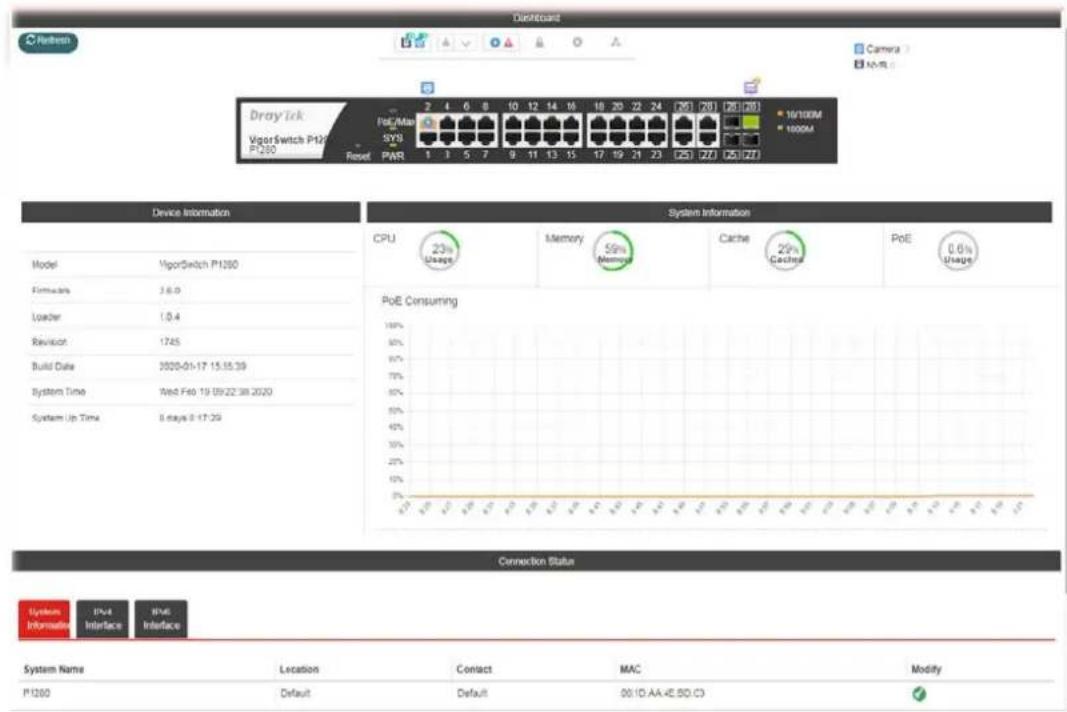Select port 1 on the switch panel
1067x712 pixels.
427,138
